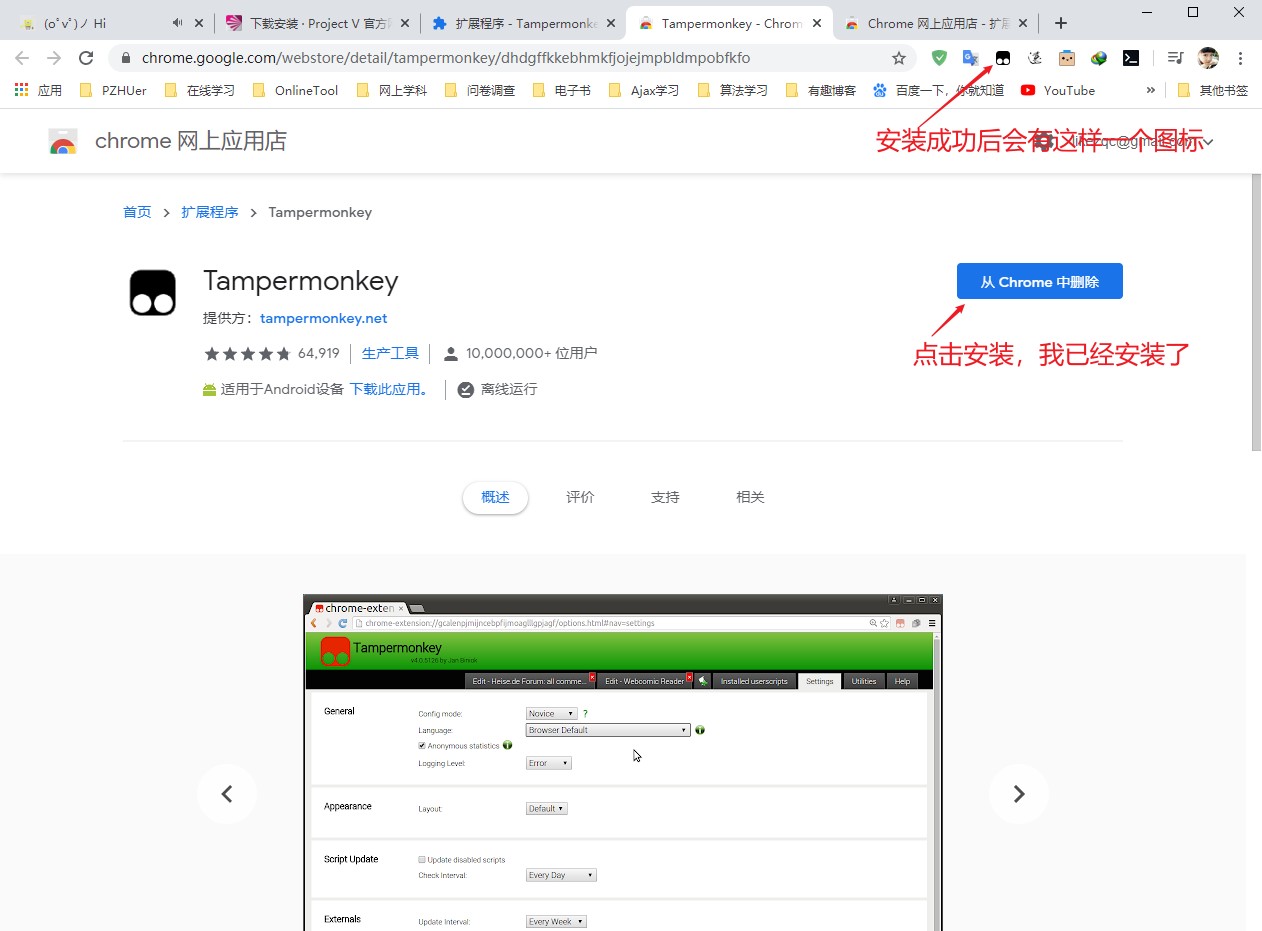The width and height of the screenshot is (1262, 931).
Task: Select the 评价 reviews tab
Action: point(580,497)
